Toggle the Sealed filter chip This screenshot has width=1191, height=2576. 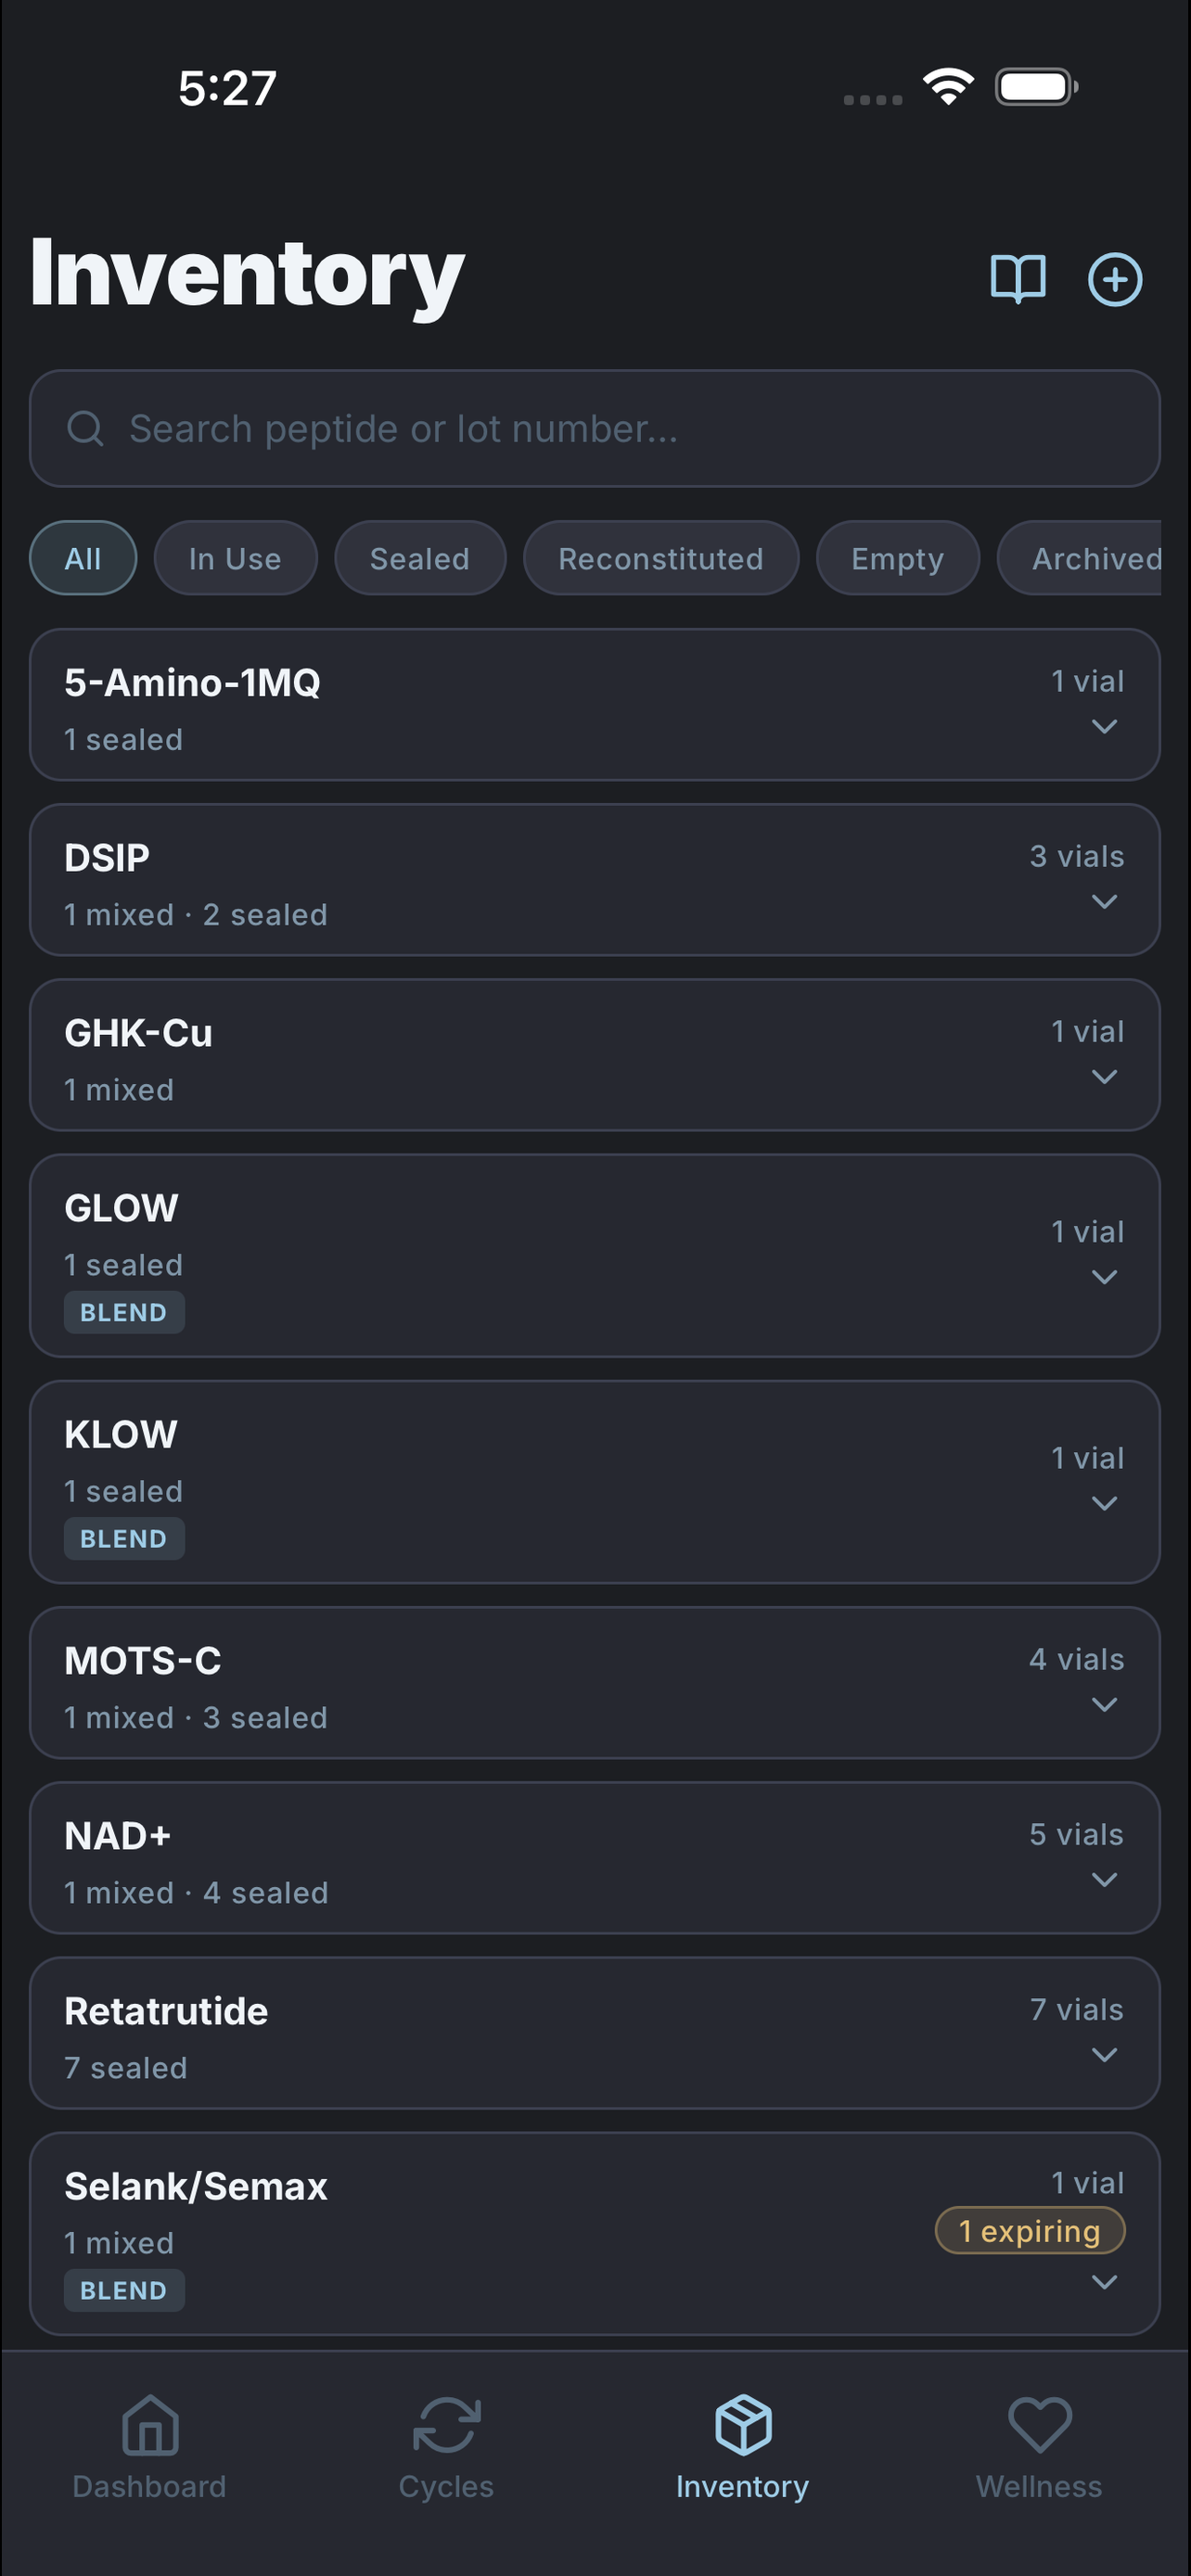(x=420, y=558)
